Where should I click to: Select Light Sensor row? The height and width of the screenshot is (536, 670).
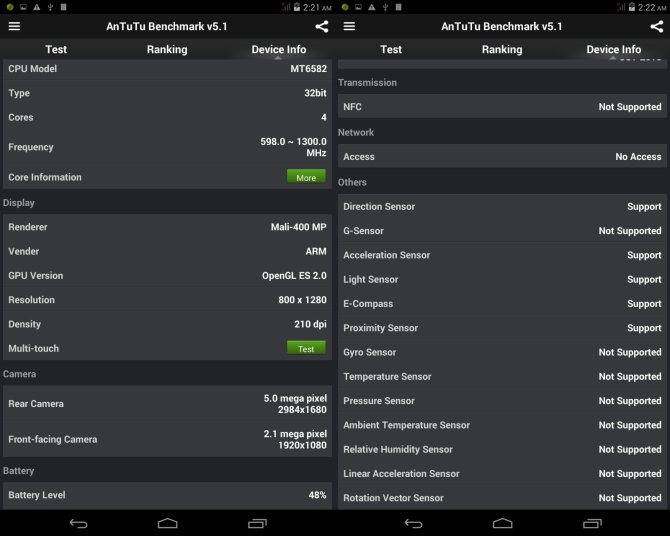pos(502,280)
